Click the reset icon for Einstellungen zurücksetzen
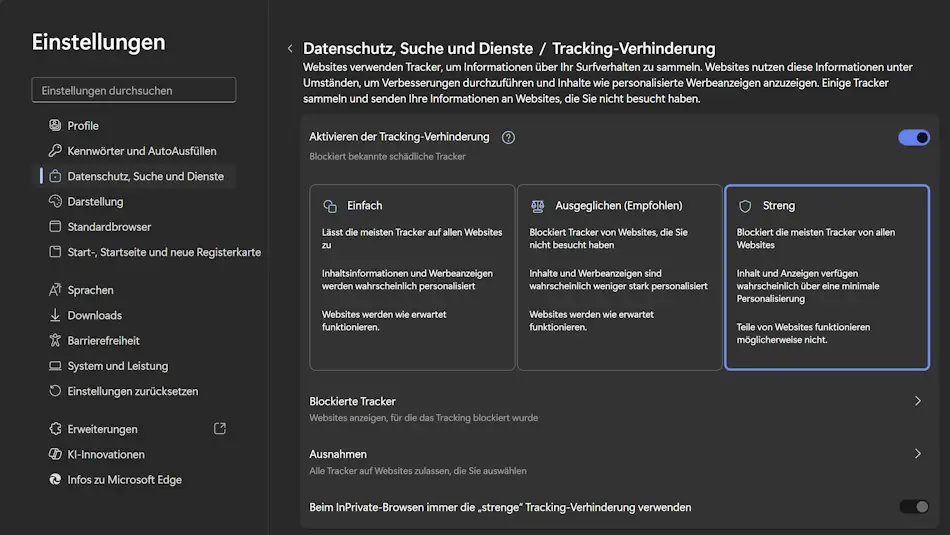This screenshot has height=535, width=950. [55, 391]
